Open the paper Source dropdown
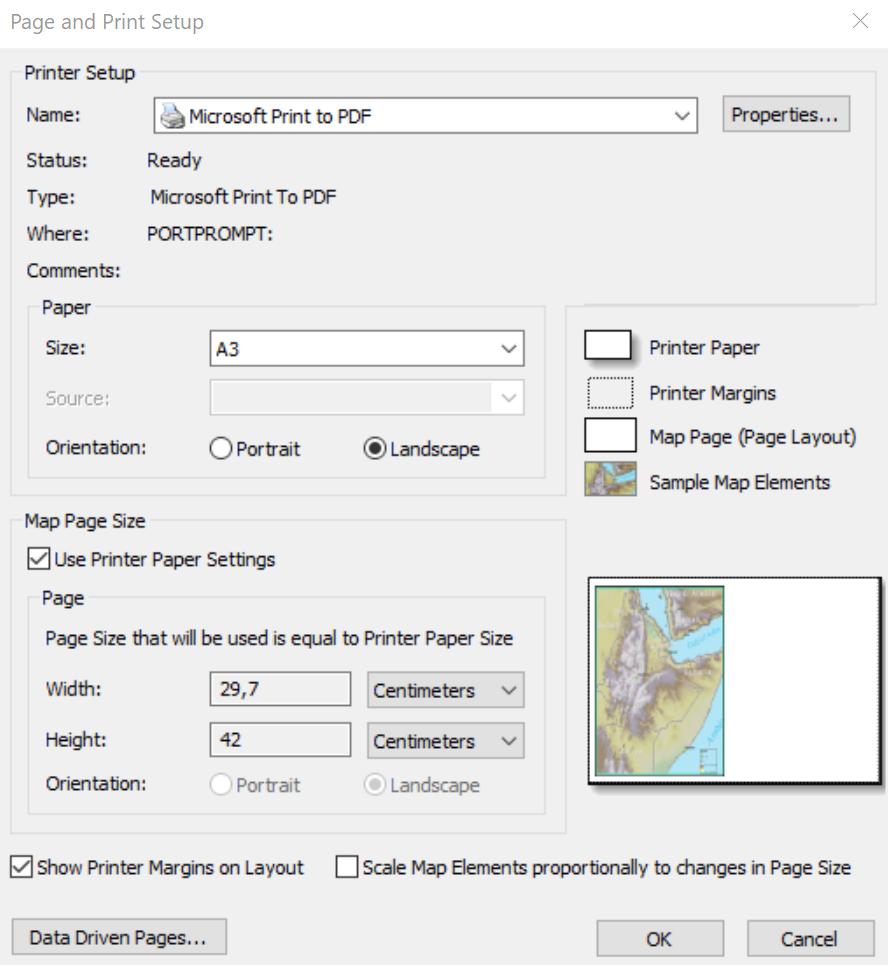 pos(508,398)
